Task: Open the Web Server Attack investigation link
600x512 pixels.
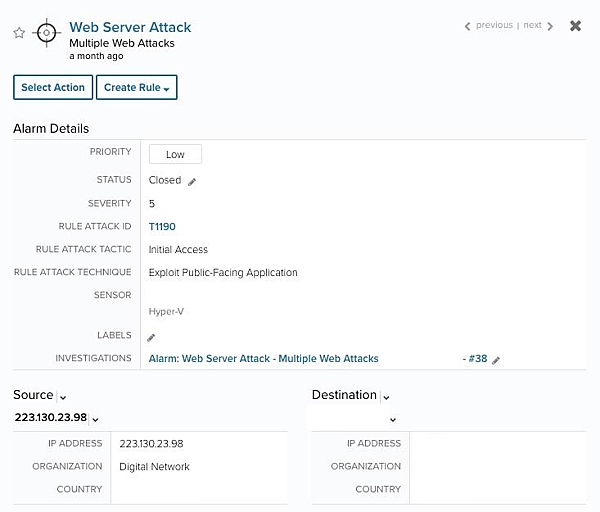Action: click(263, 358)
